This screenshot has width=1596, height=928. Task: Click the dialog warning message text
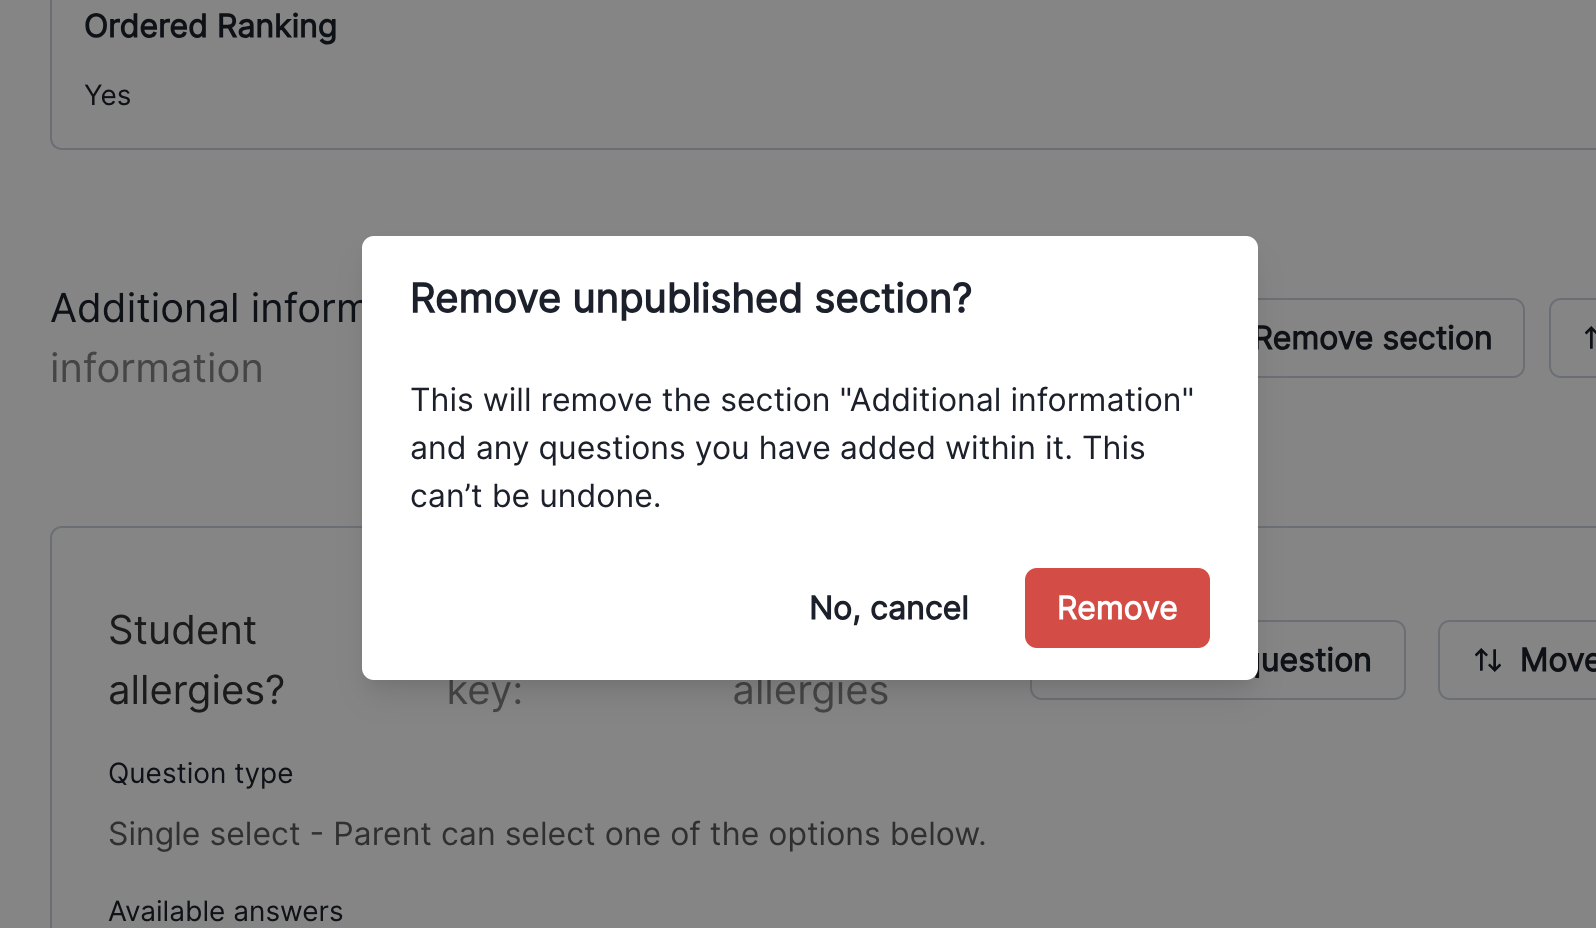pos(801,447)
